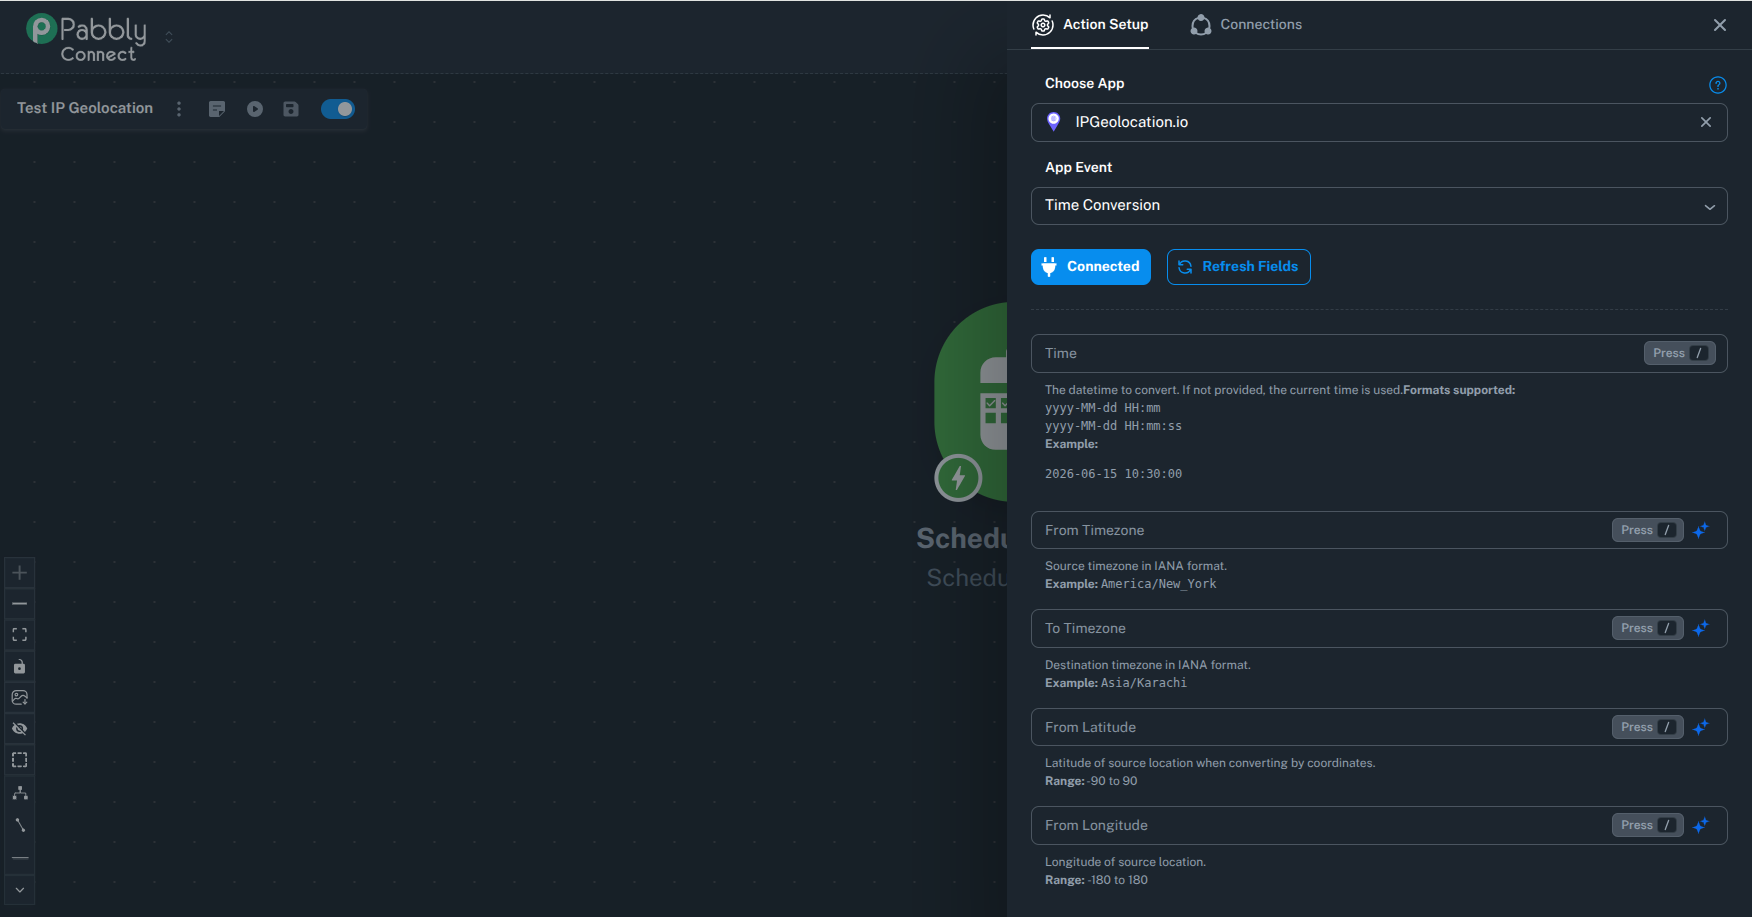Switch to the Connections tab

point(1246,25)
